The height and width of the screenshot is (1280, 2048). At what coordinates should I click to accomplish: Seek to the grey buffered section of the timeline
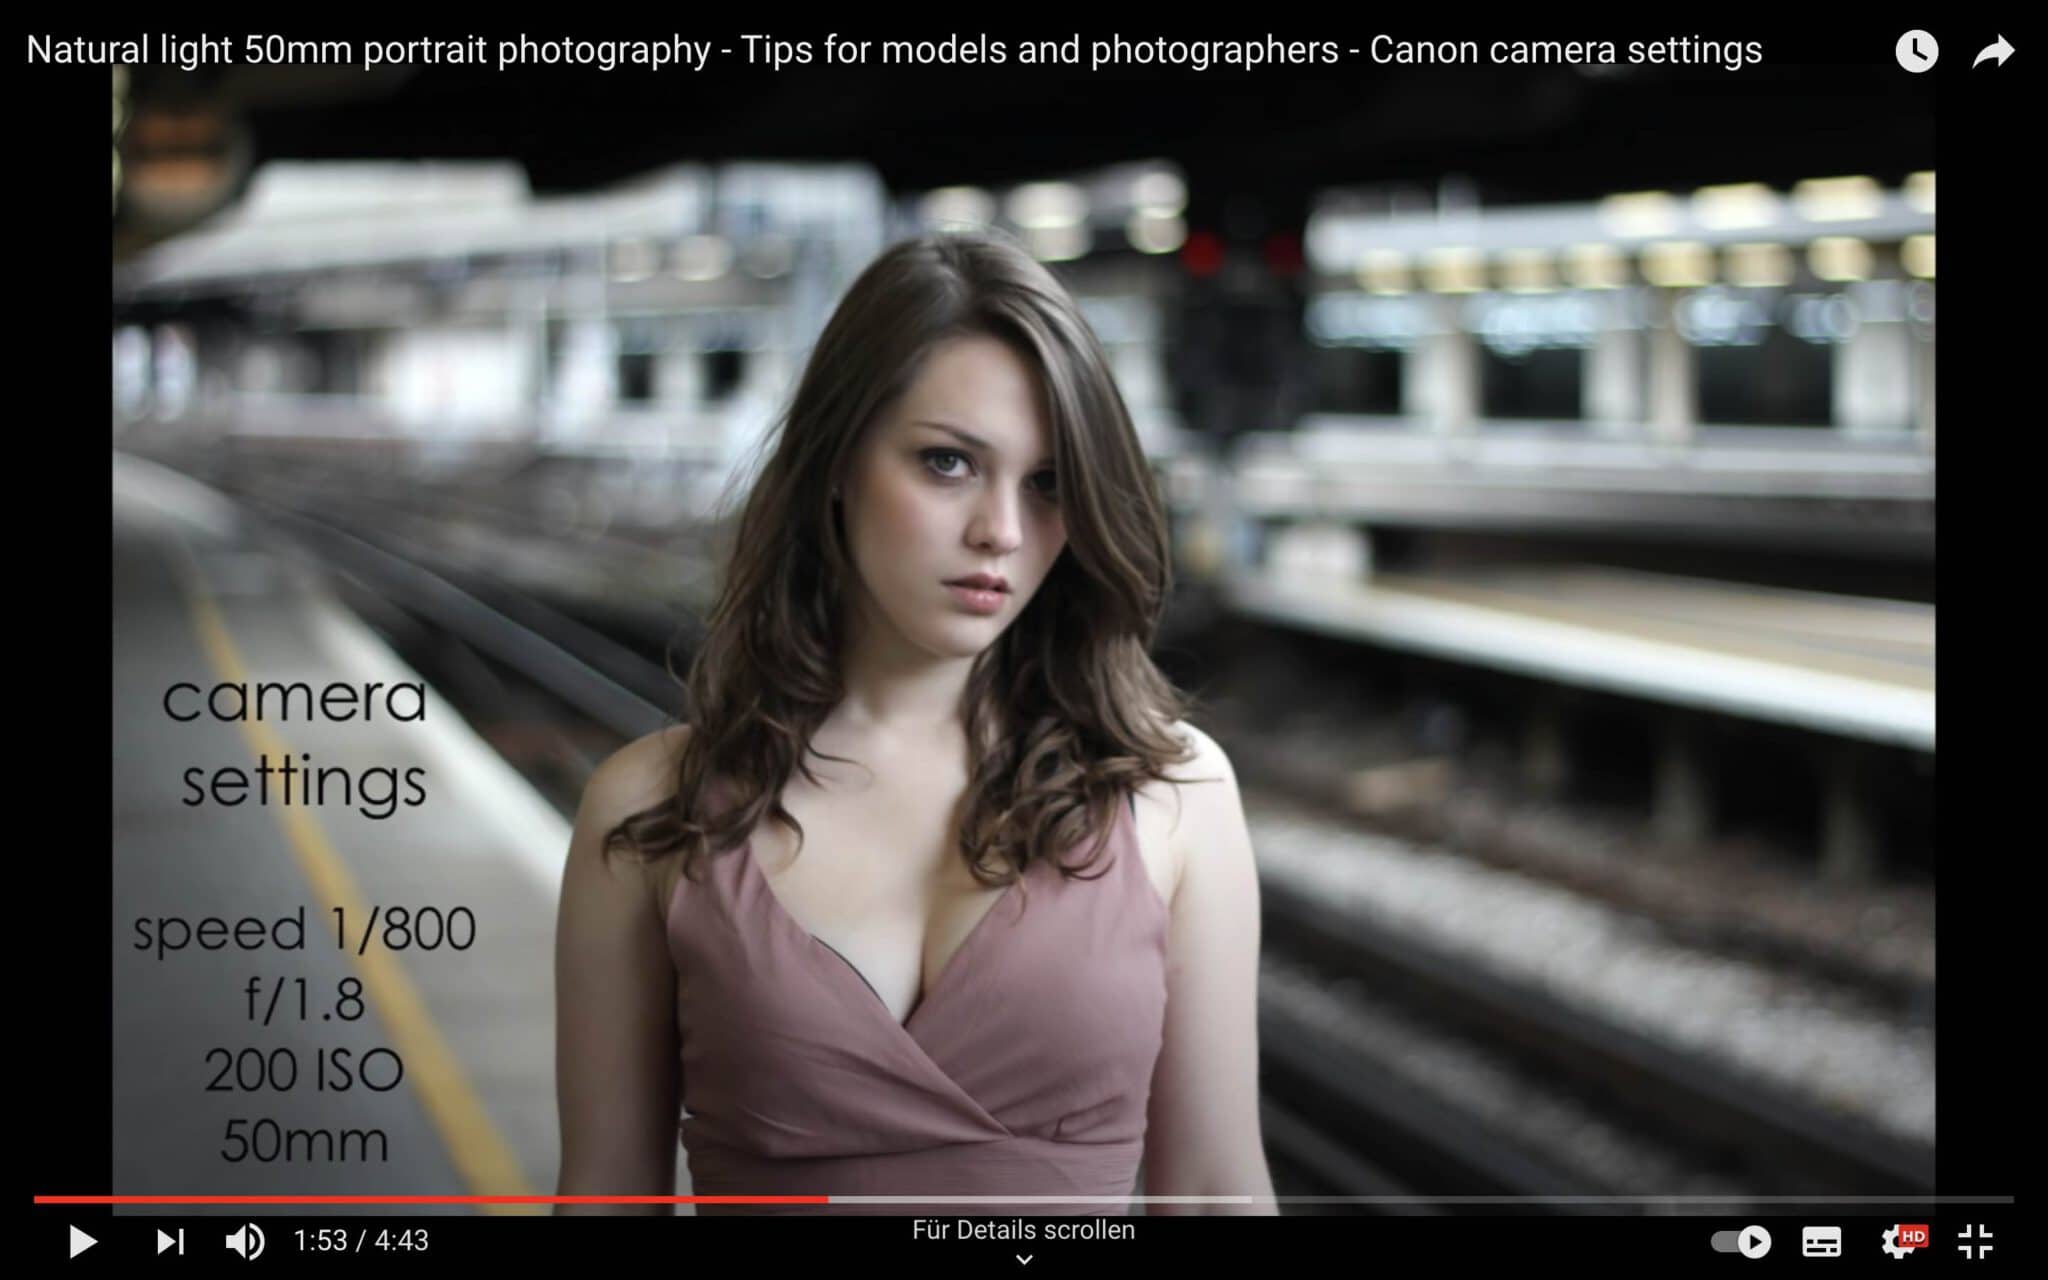[1040, 1198]
